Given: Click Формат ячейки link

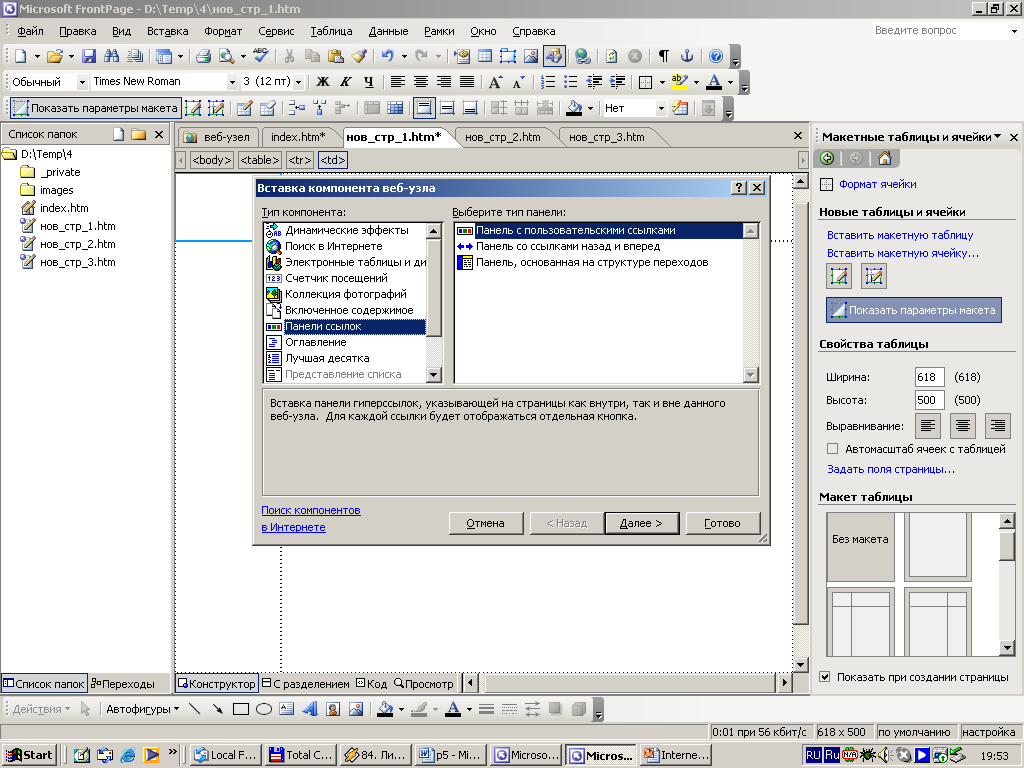Looking at the screenshot, I should [x=877, y=184].
